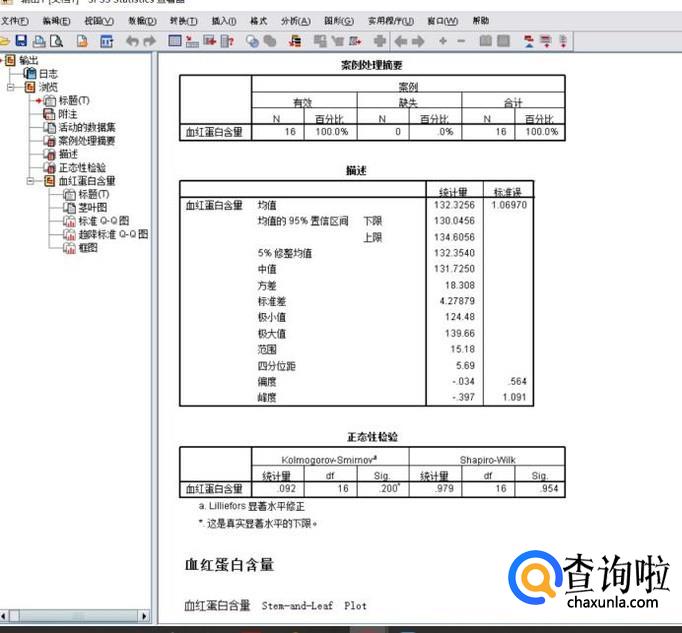Click the 案例处理摘要 table title

point(371,65)
